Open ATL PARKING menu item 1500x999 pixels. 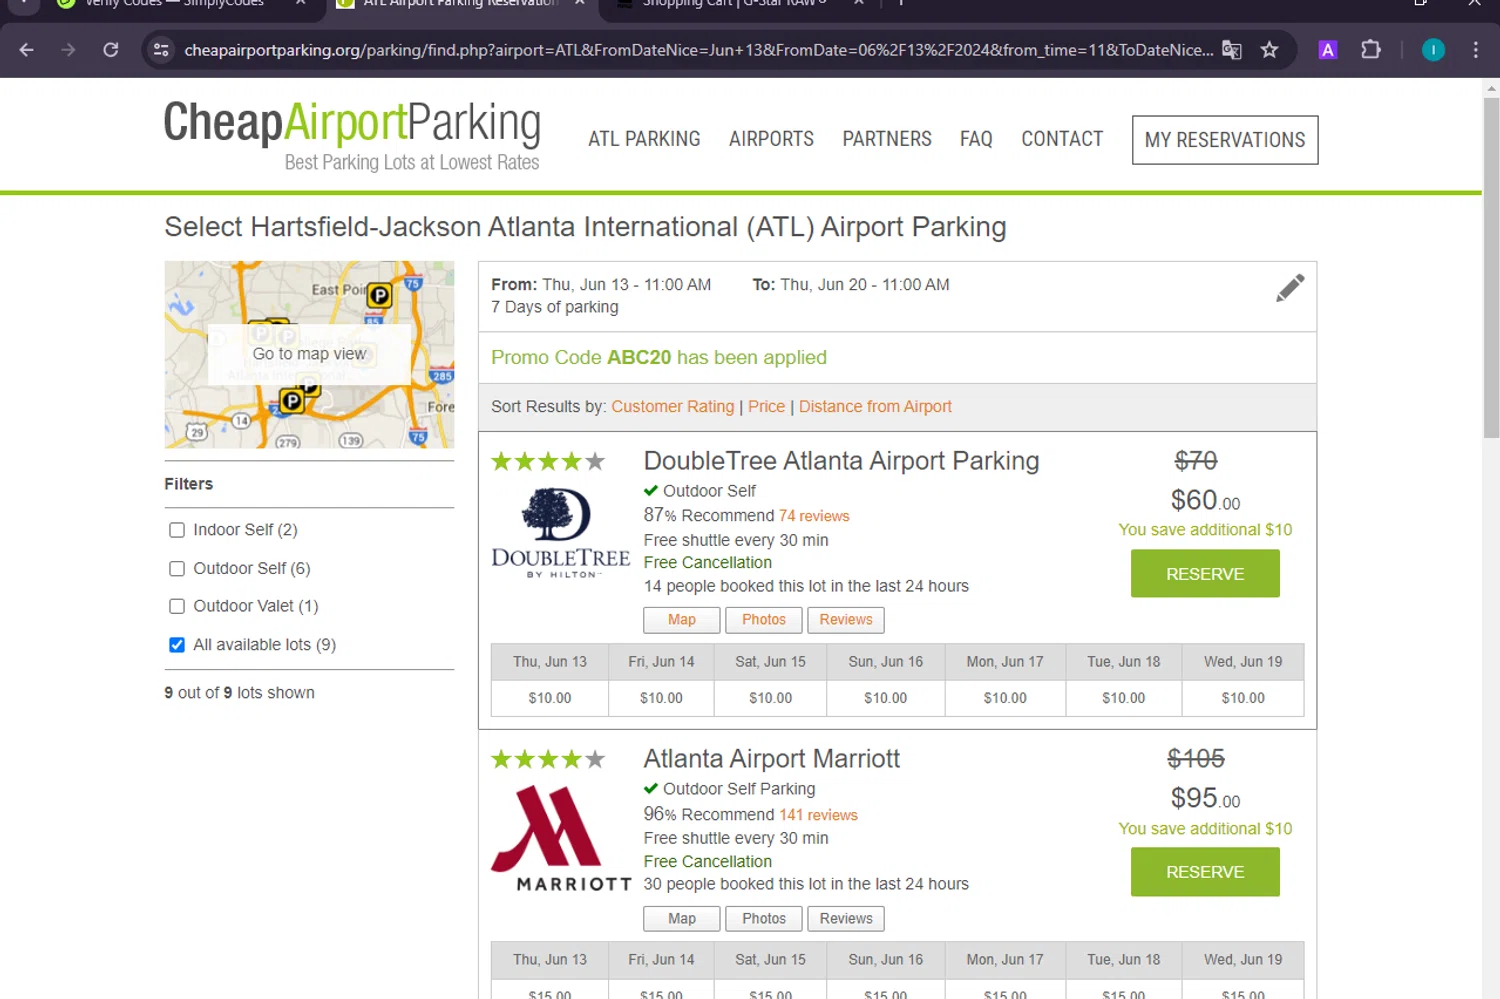[644, 139]
